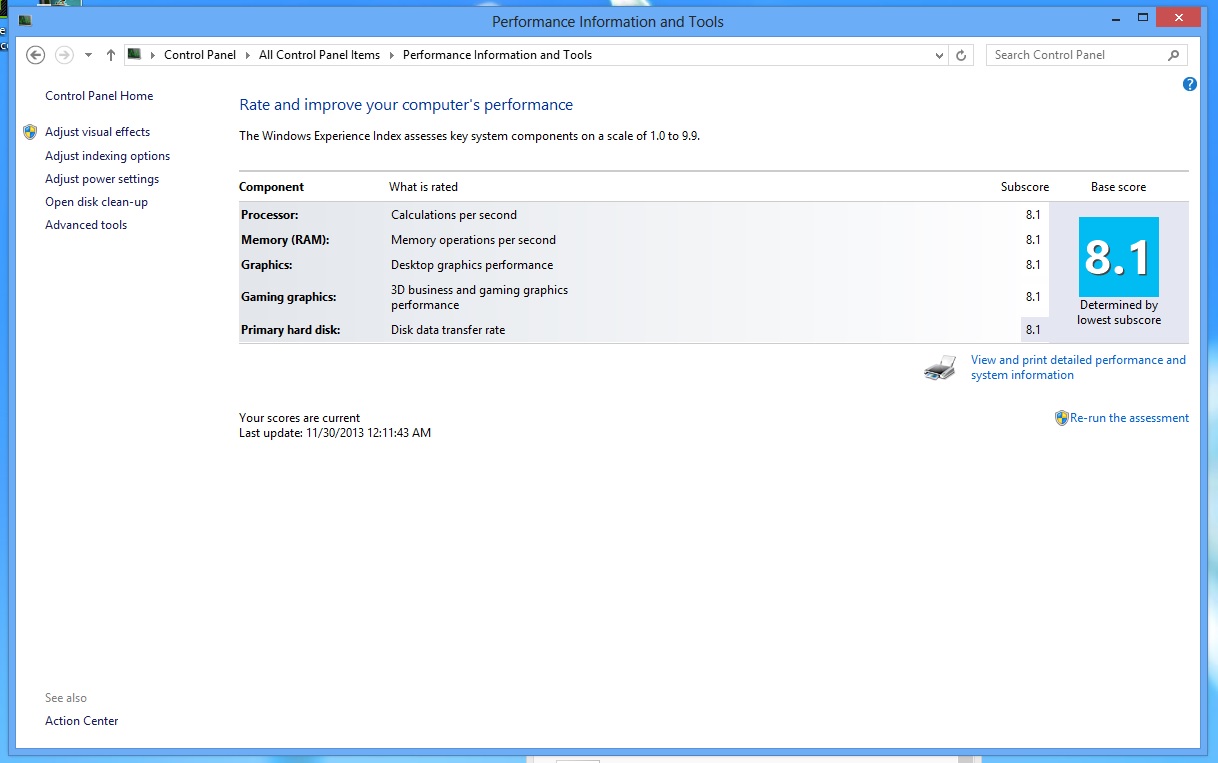Viewport: 1218px width, 763px height.
Task: Click the Refresh address bar icon
Action: [x=961, y=56]
